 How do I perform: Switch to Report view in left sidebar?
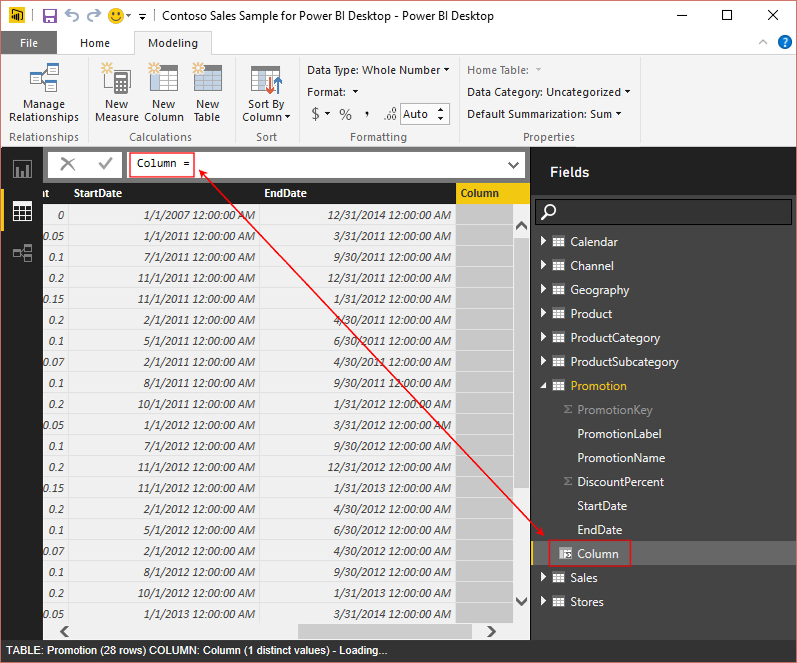pyautogui.click(x=22, y=169)
